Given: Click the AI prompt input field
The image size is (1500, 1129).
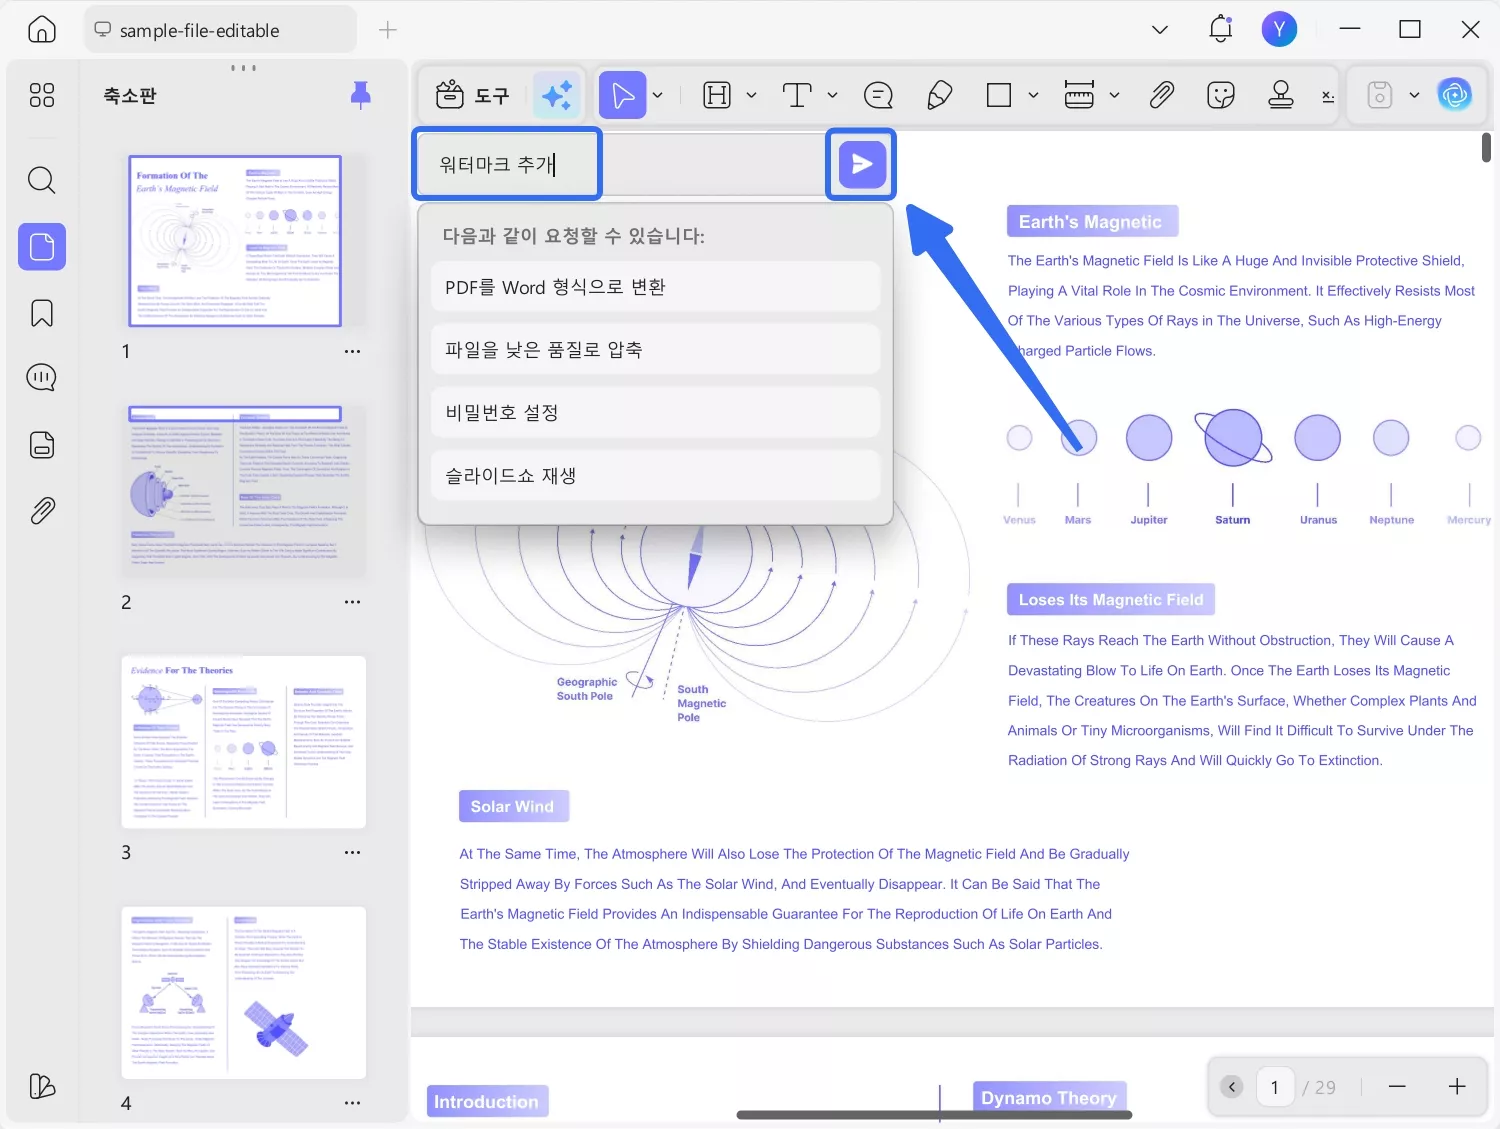Looking at the screenshot, I should click(x=620, y=164).
